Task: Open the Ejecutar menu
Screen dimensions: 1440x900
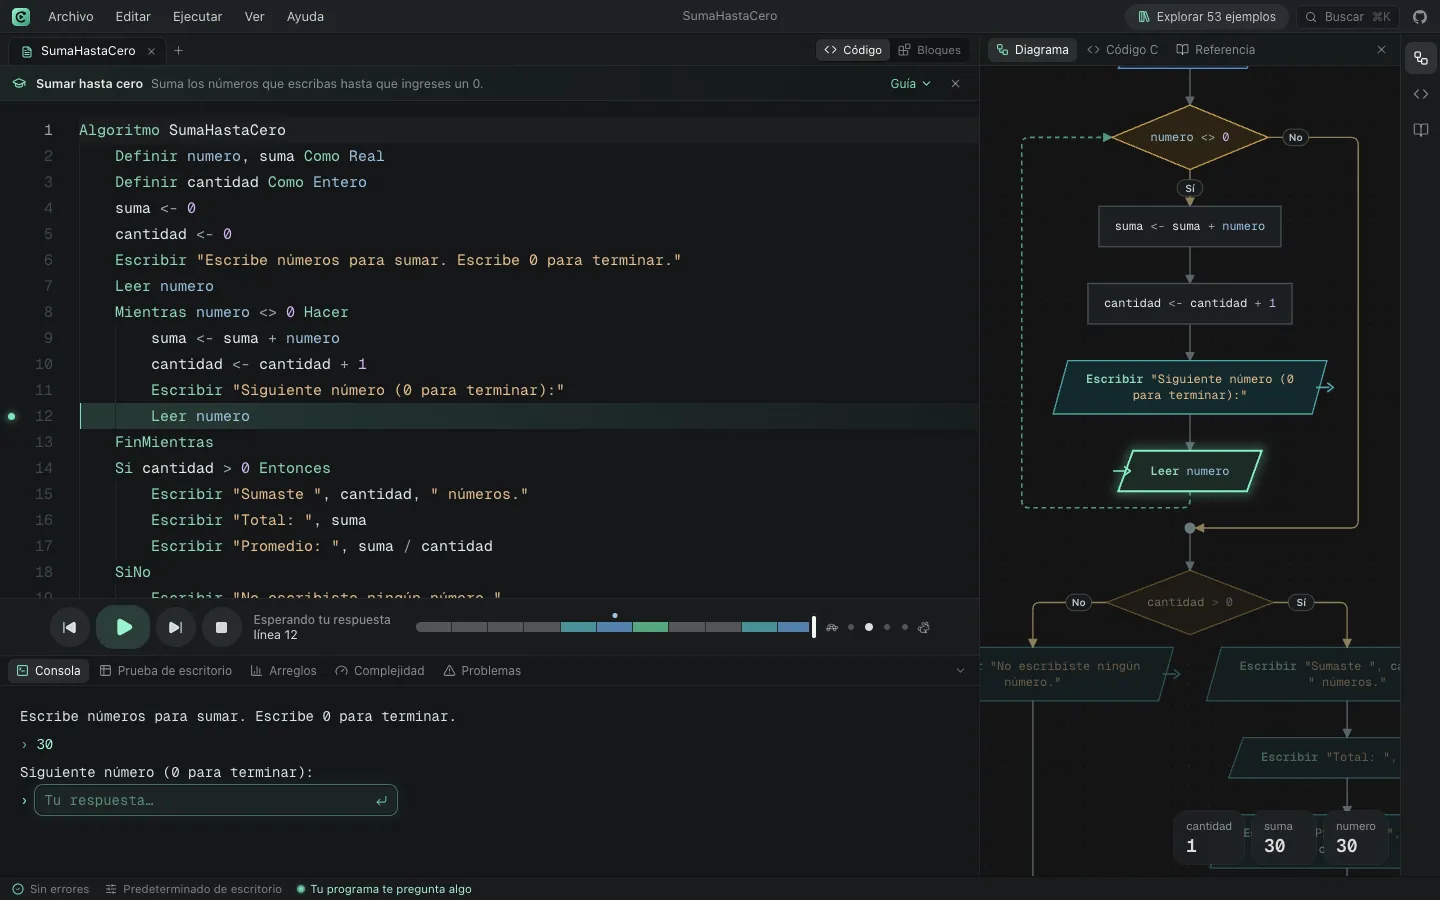Action: (x=198, y=17)
